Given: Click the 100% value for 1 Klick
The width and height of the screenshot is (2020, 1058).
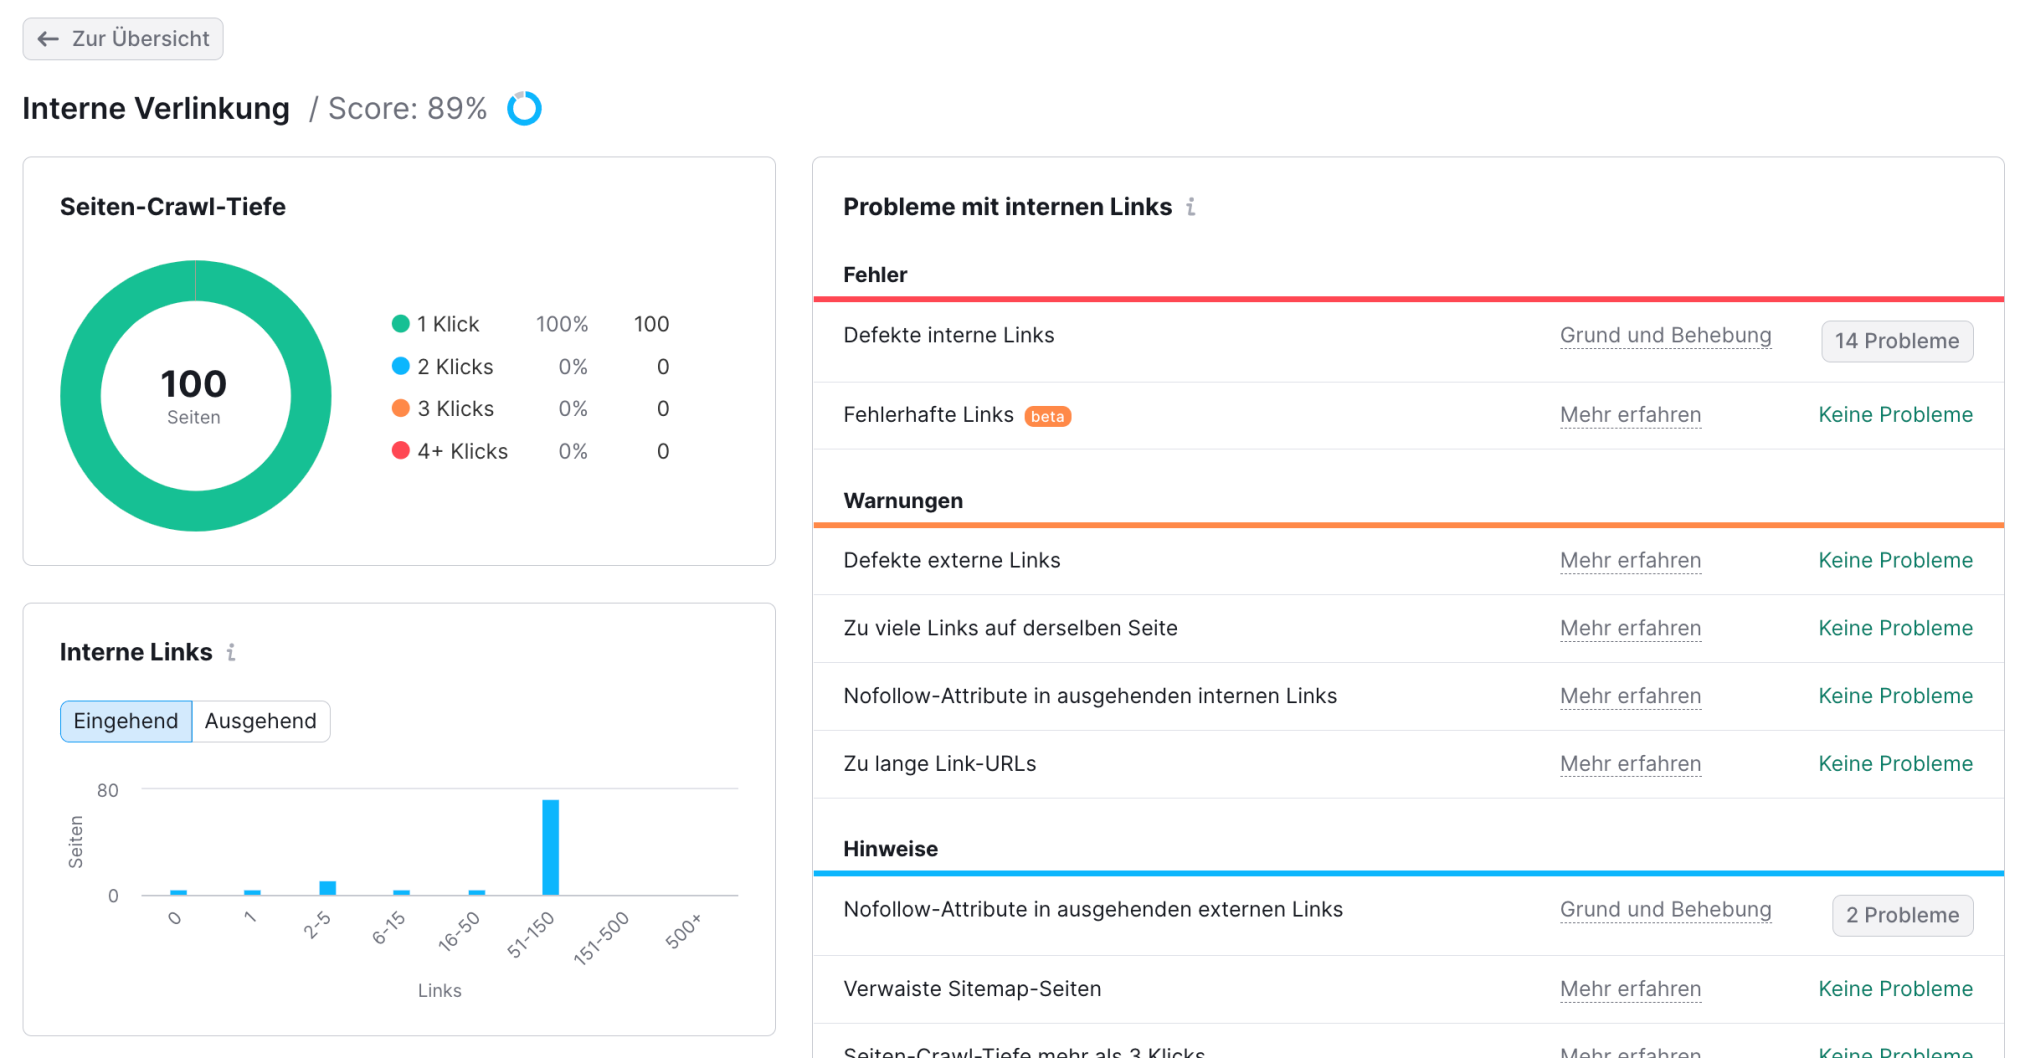Looking at the screenshot, I should [x=561, y=324].
